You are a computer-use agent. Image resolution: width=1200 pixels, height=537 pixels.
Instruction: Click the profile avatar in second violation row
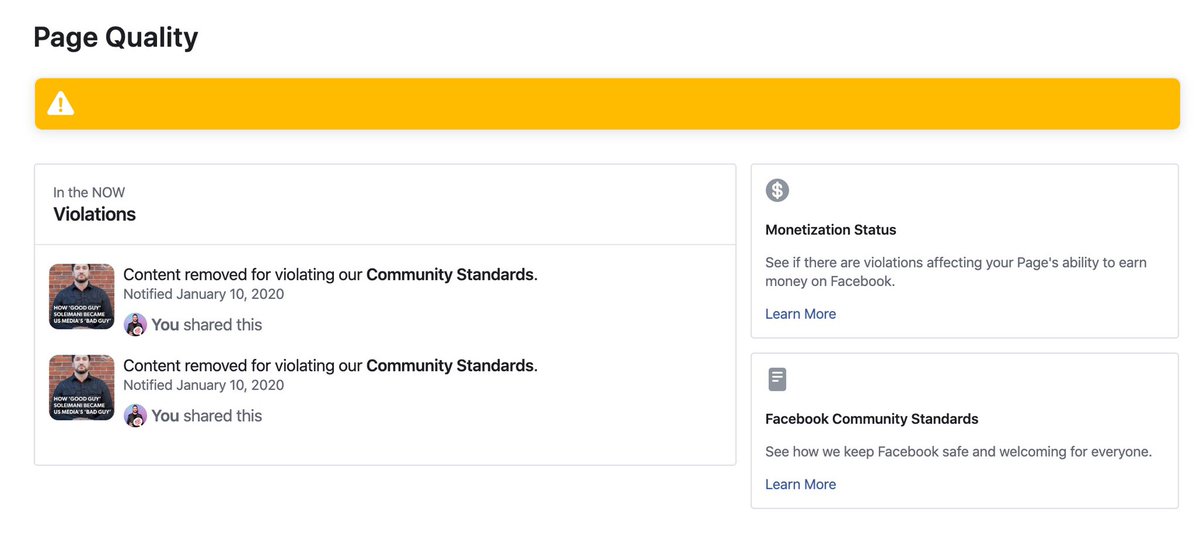point(135,416)
